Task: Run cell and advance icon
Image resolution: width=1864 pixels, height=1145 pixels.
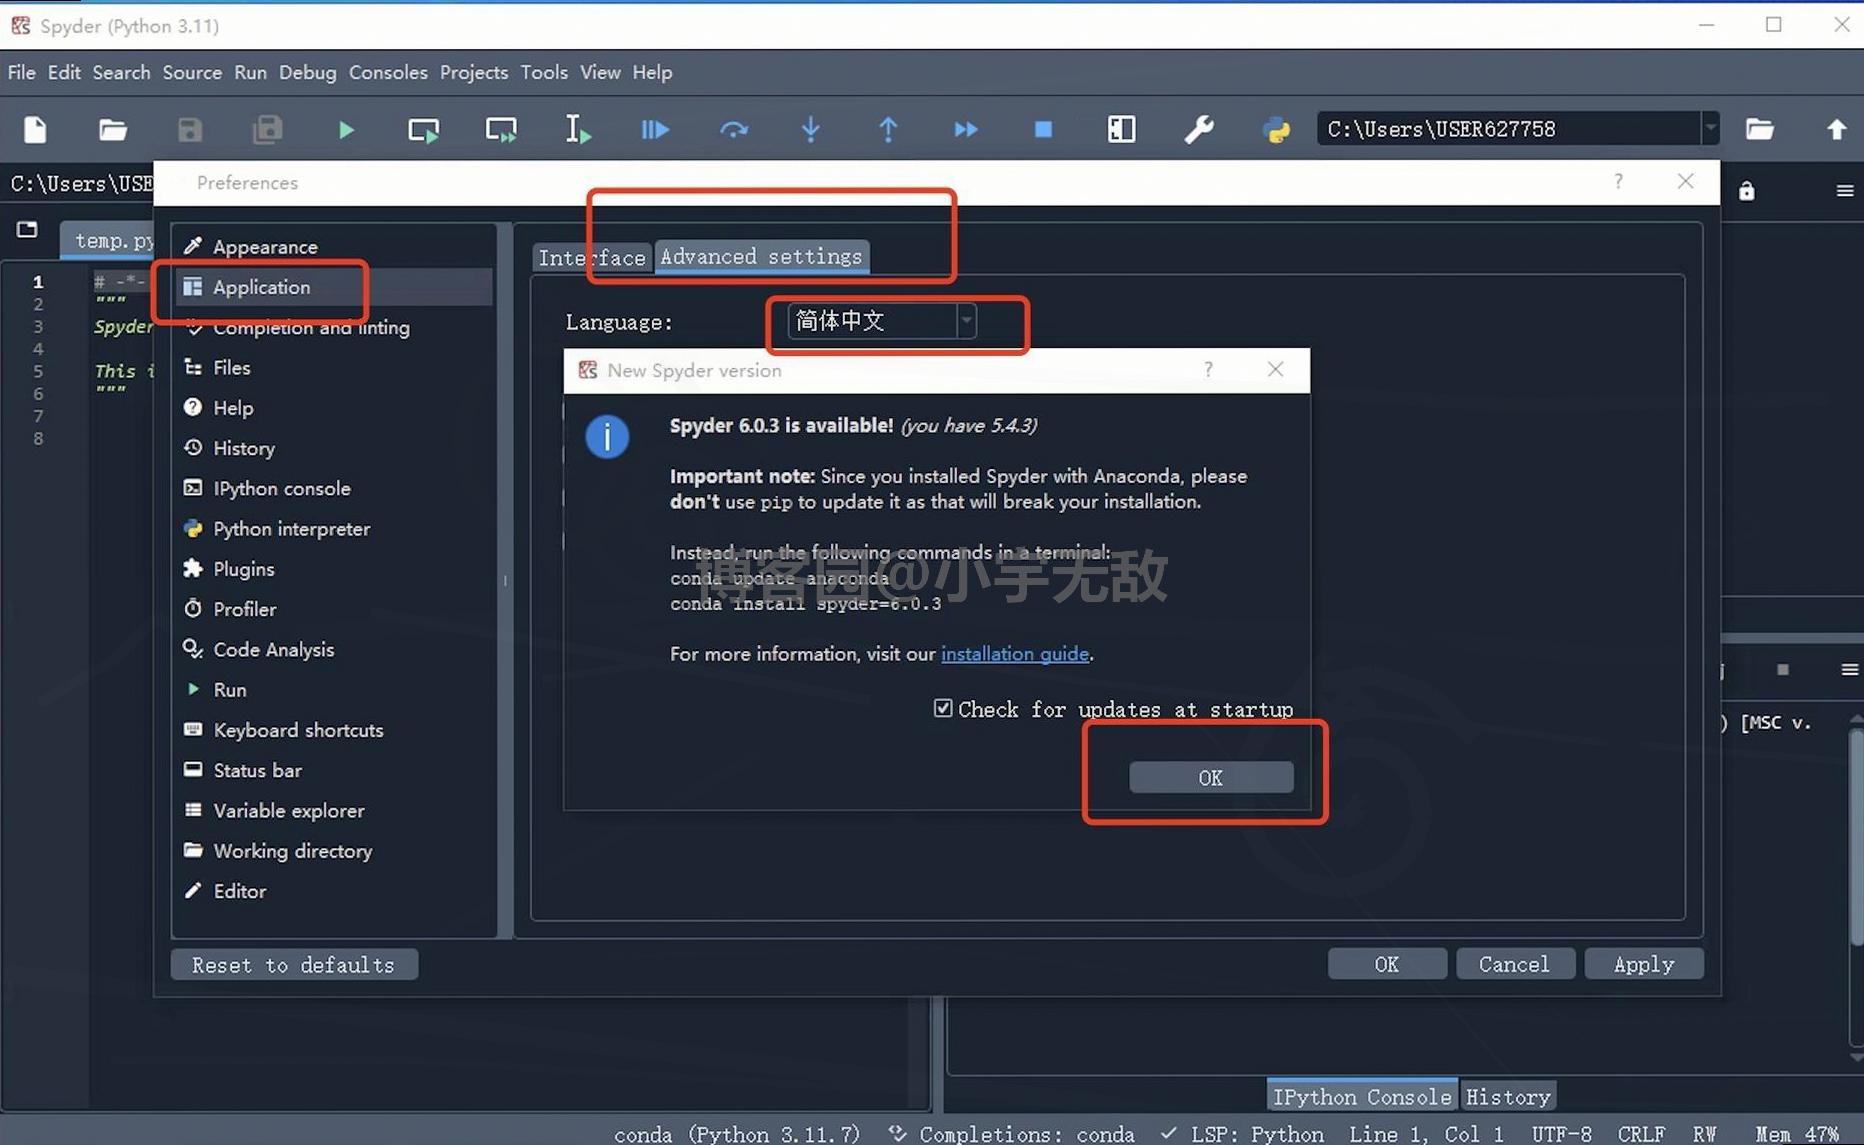Action: [501, 129]
